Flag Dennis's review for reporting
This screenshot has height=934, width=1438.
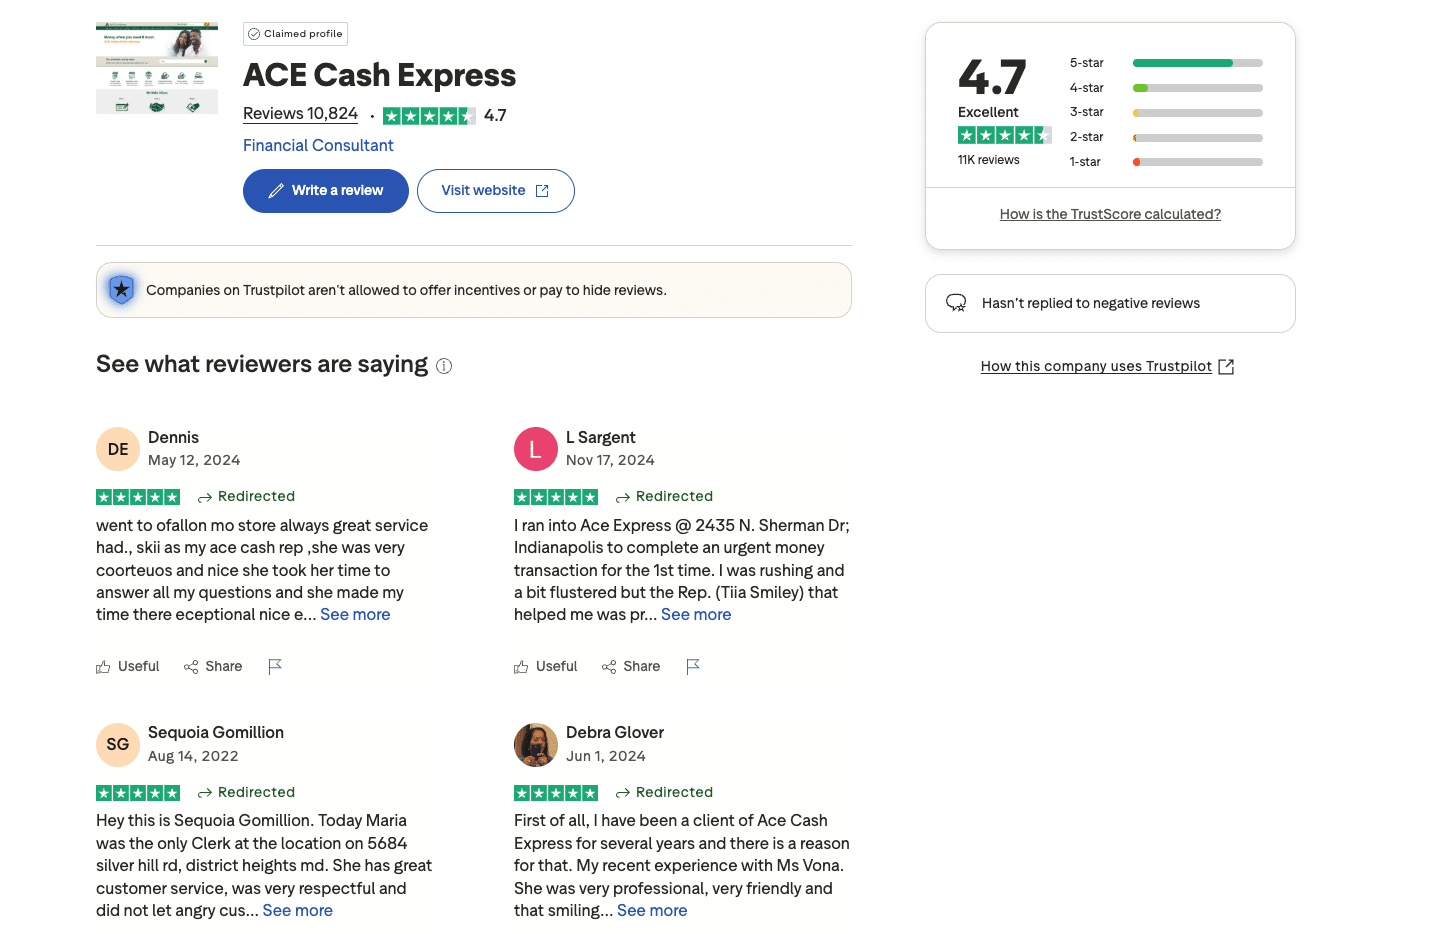tap(275, 666)
